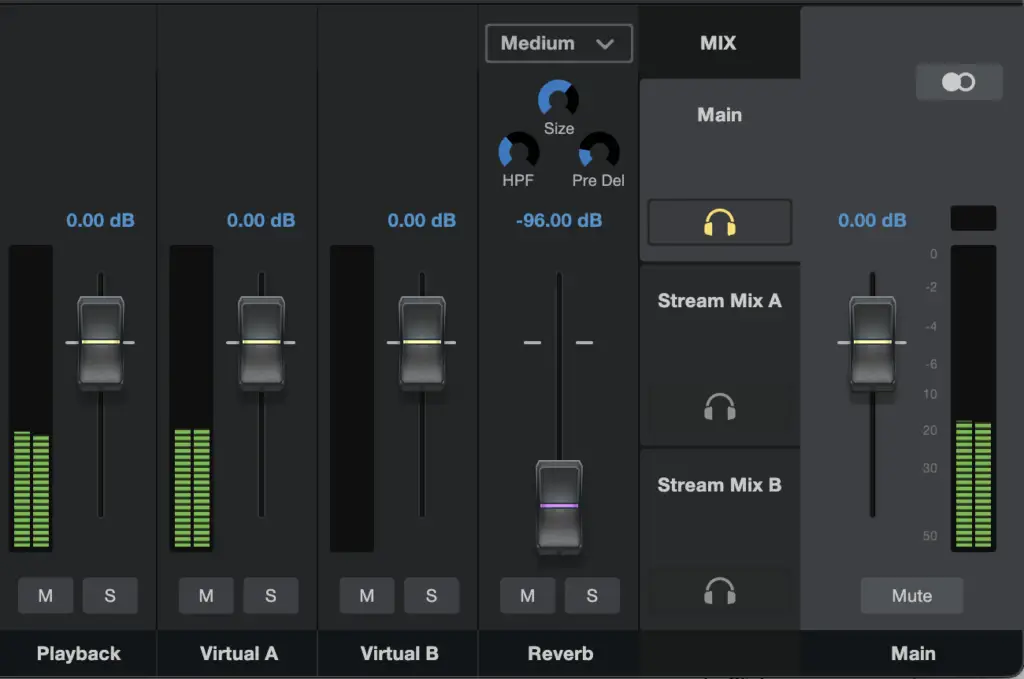Solo the Playback channel
The width and height of the screenshot is (1024, 679).
[x=110, y=595]
